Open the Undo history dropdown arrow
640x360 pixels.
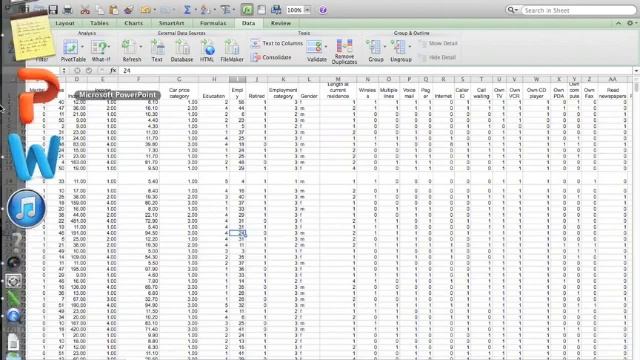tap(154, 10)
